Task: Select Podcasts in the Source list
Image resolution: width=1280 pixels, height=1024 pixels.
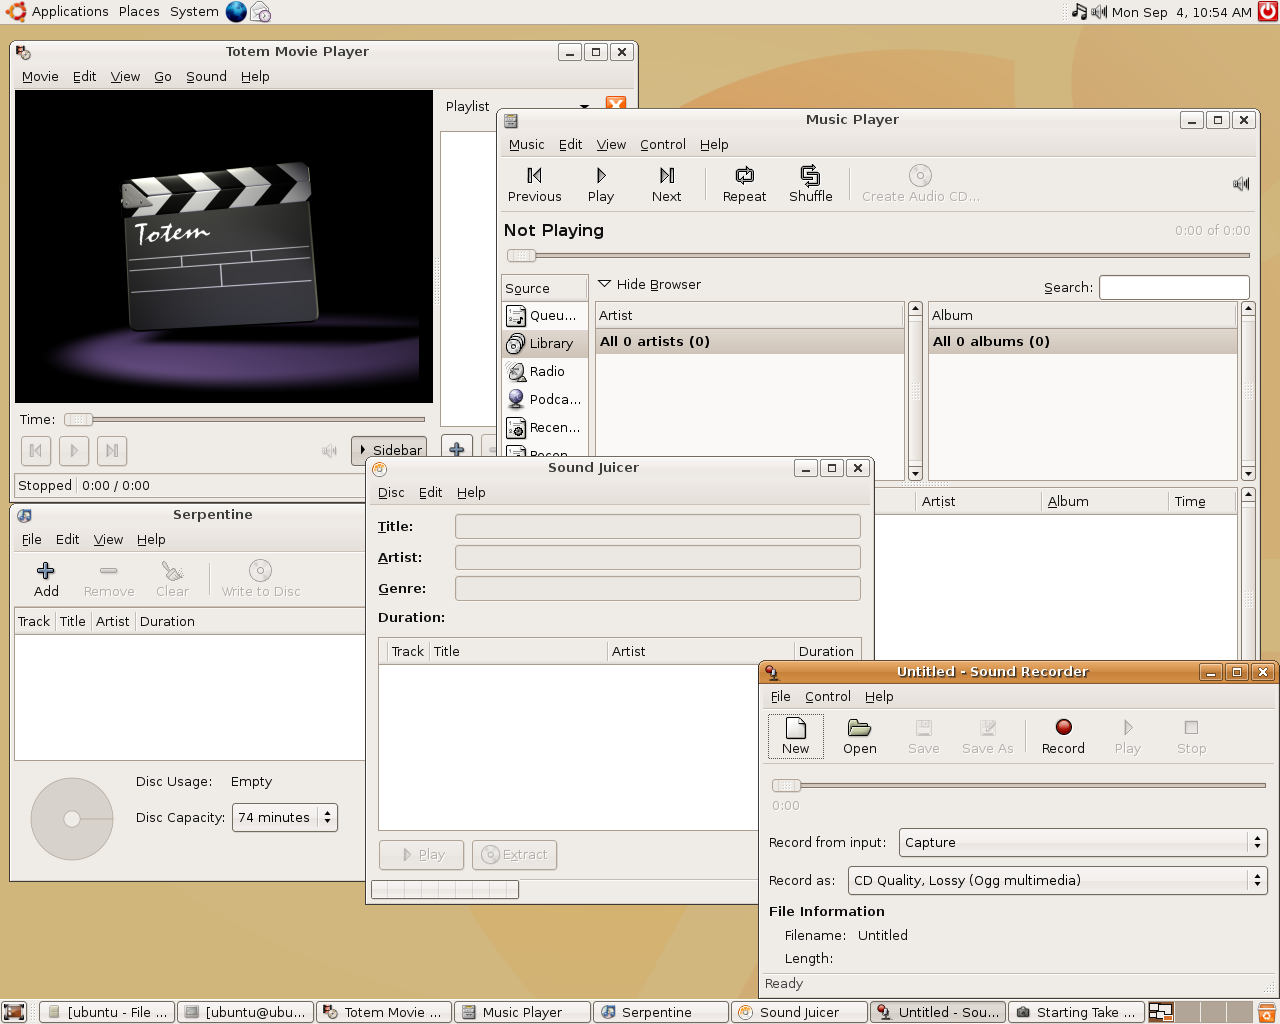Action: pyautogui.click(x=544, y=399)
